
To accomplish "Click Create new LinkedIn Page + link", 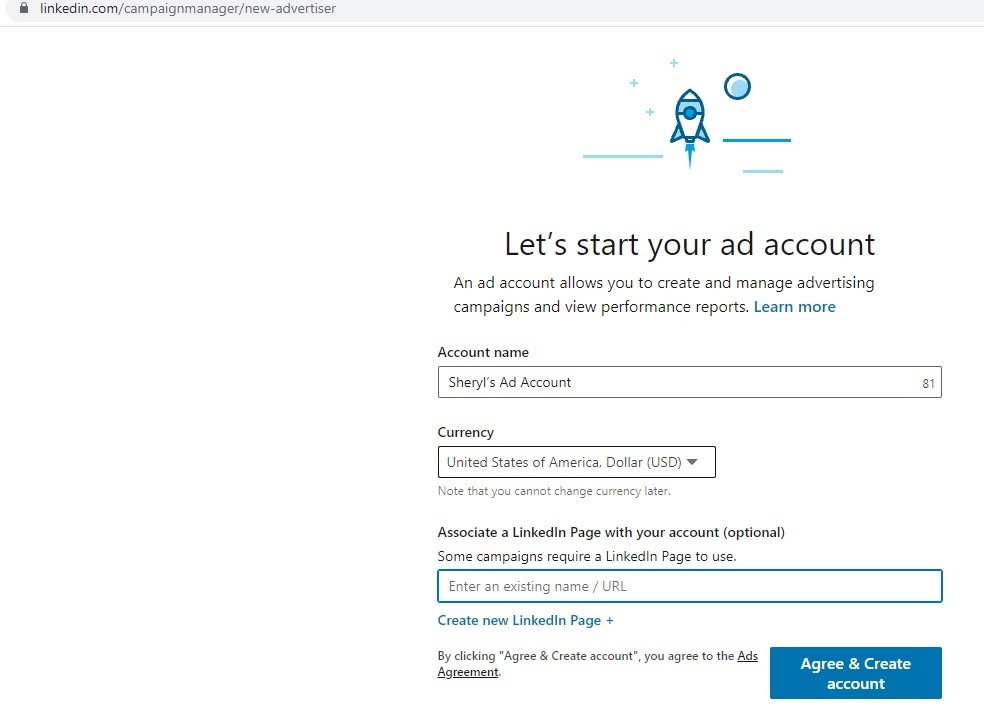I will (525, 620).
